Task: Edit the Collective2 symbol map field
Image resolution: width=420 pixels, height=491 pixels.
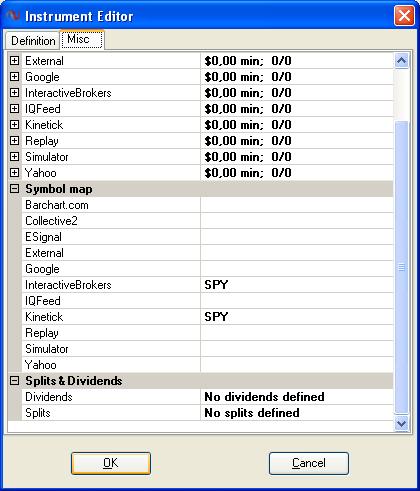Action: coord(297,221)
